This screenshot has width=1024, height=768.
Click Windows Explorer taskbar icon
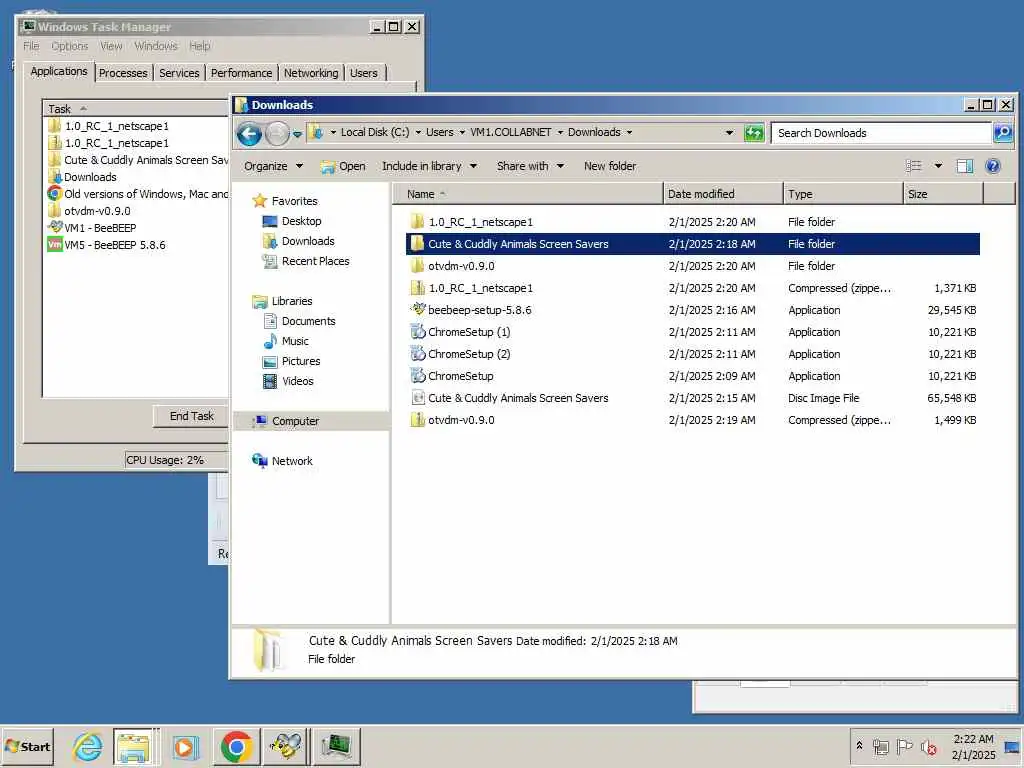pyautogui.click(x=135, y=746)
